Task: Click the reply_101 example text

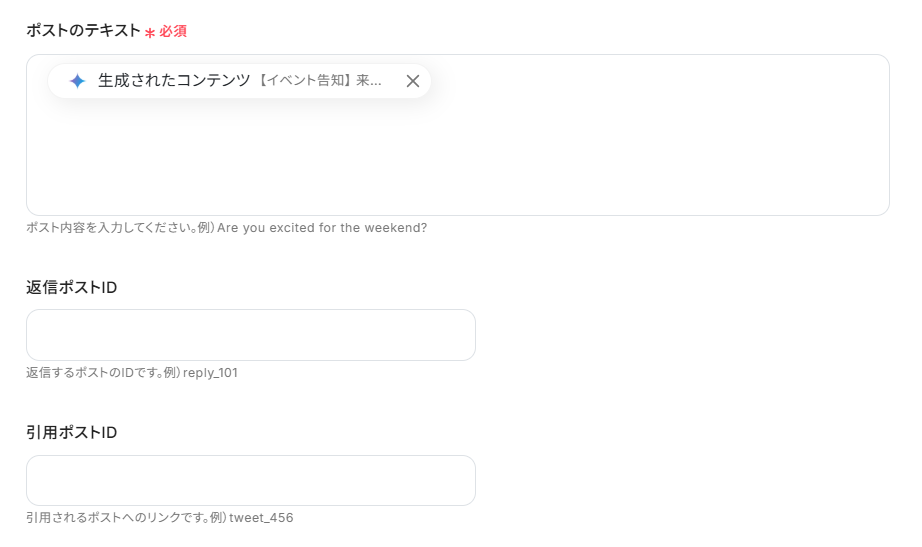Action: pos(210,373)
